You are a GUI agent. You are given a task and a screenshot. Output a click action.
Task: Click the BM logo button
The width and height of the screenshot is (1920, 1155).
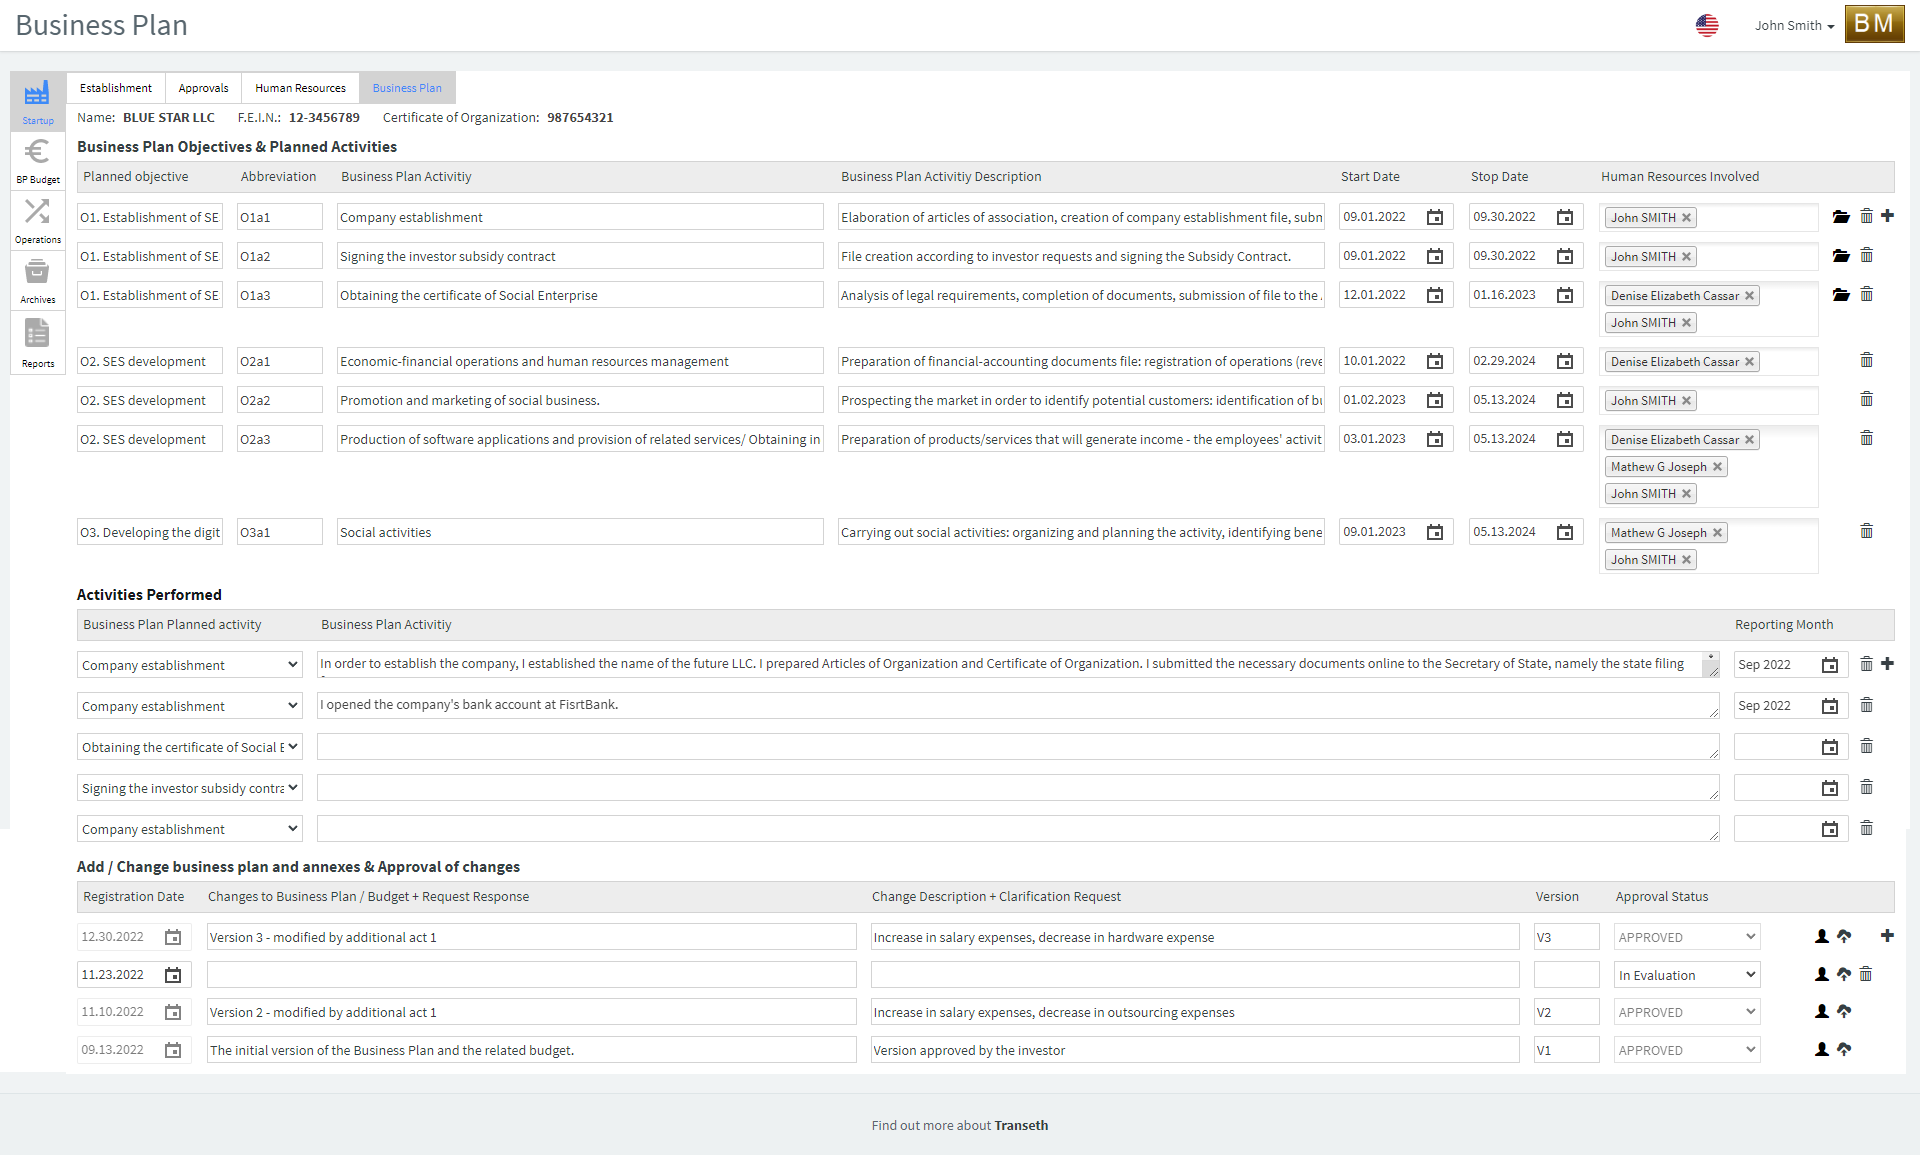(x=1874, y=25)
